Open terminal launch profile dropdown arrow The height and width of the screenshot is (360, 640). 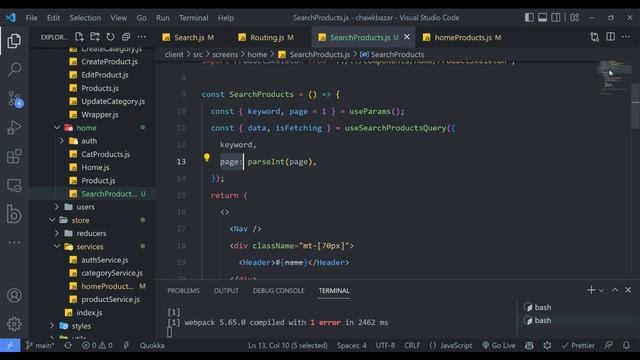(x=601, y=291)
